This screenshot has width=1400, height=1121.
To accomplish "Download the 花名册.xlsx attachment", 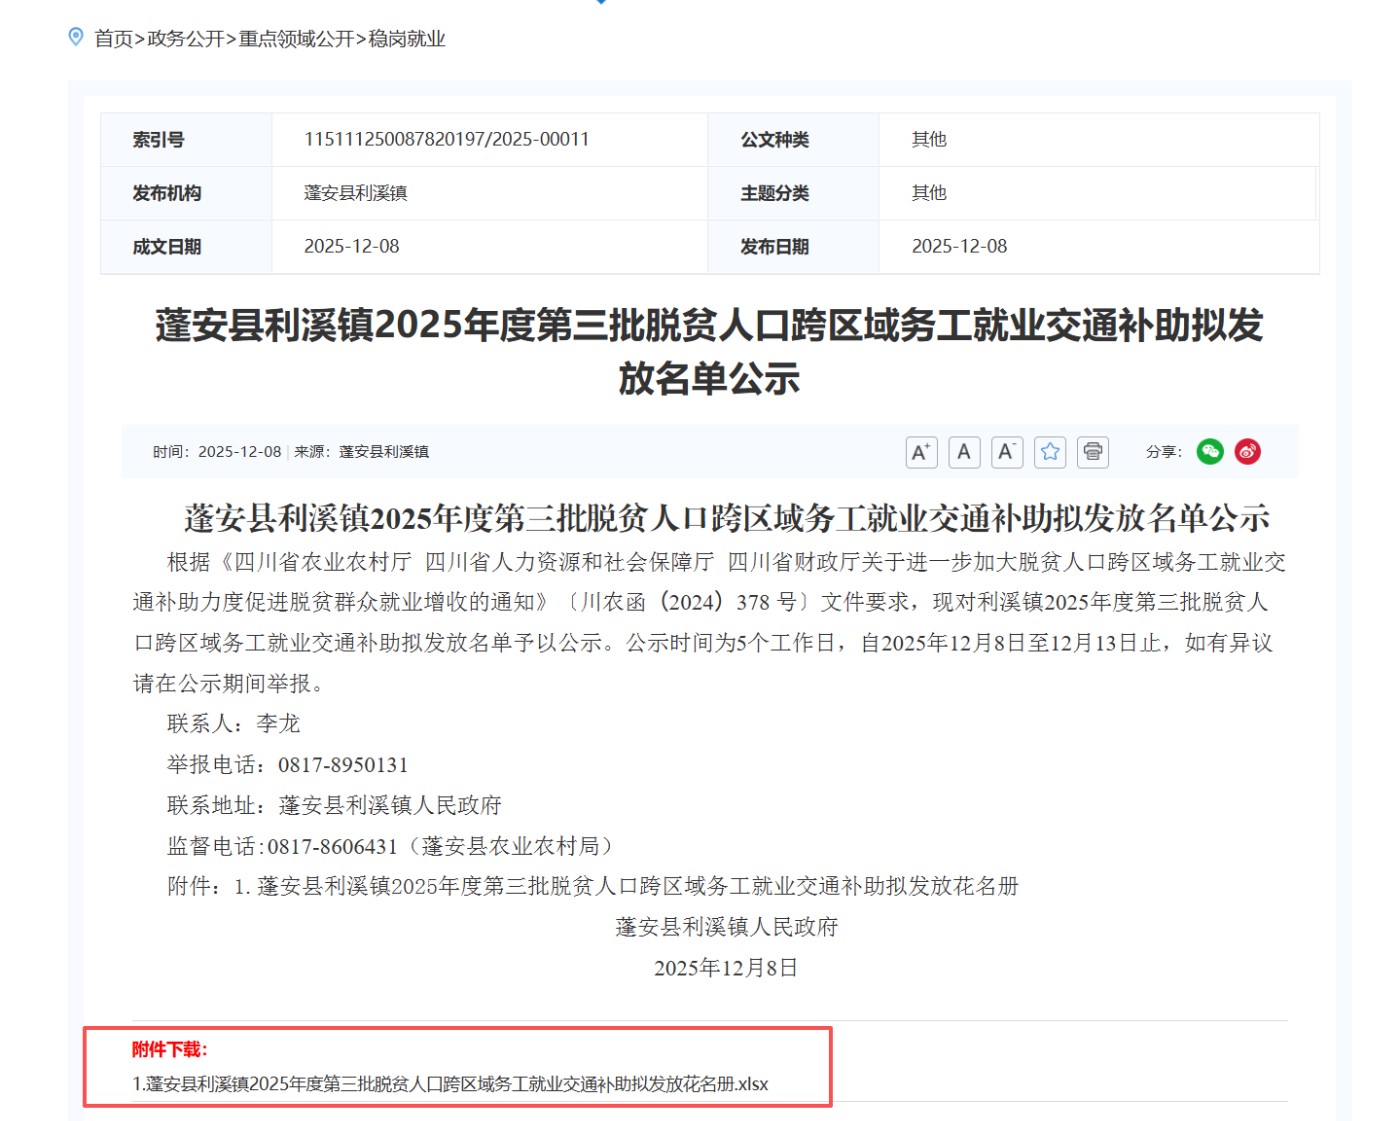I will 450,1084.
